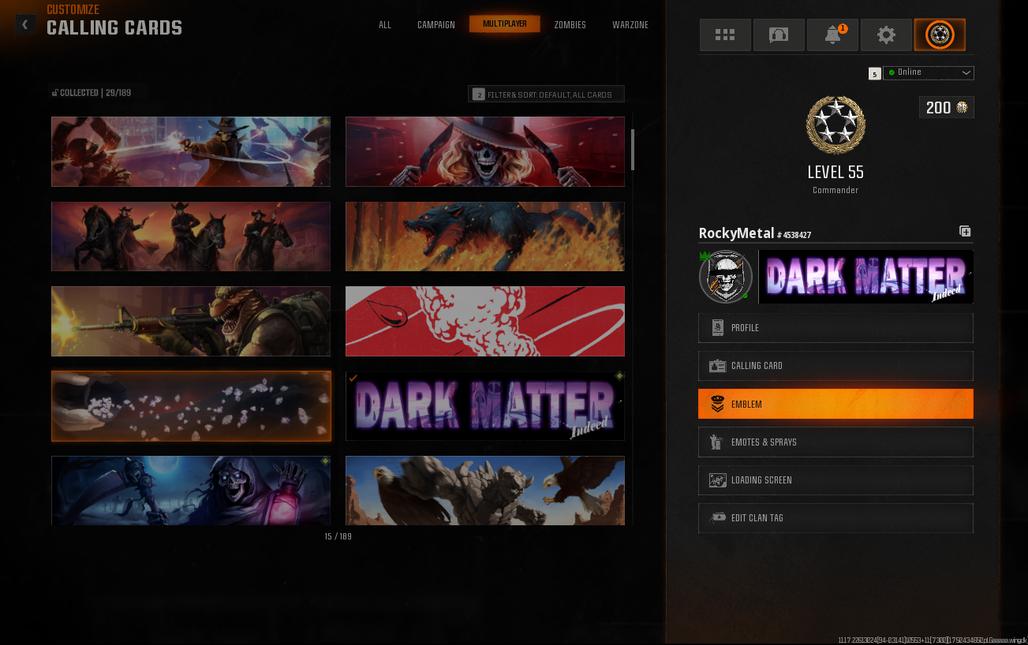
Task: Switch to the Warzone tab
Action: pyautogui.click(x=630, y=25)
